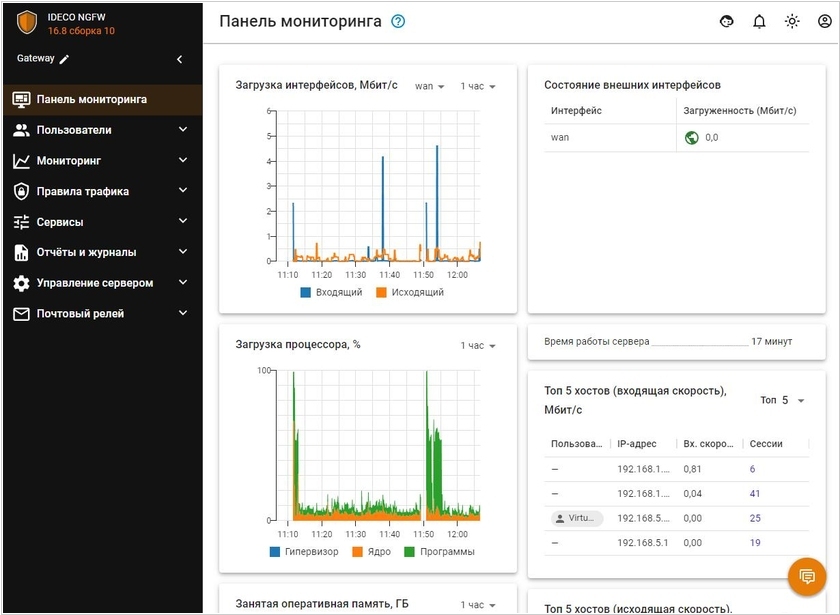Viewport: 840px width, 615px height.
Task: Open the 1 час dropdown for interface load
Action: [478, 86]
